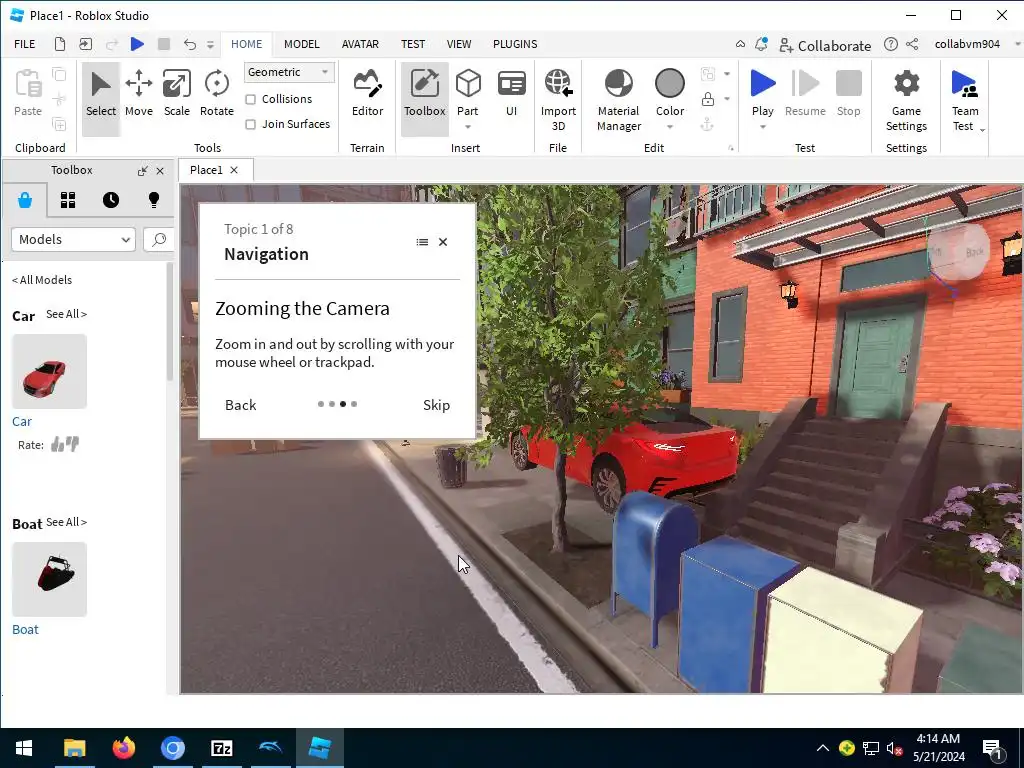This screenshot has height=768, width=1024.
Task: Switch to the VIEW tab
Action: (459, 44)
